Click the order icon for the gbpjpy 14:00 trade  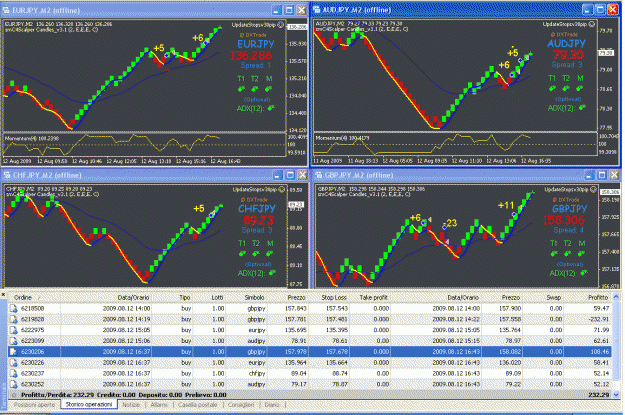(14, 308)
